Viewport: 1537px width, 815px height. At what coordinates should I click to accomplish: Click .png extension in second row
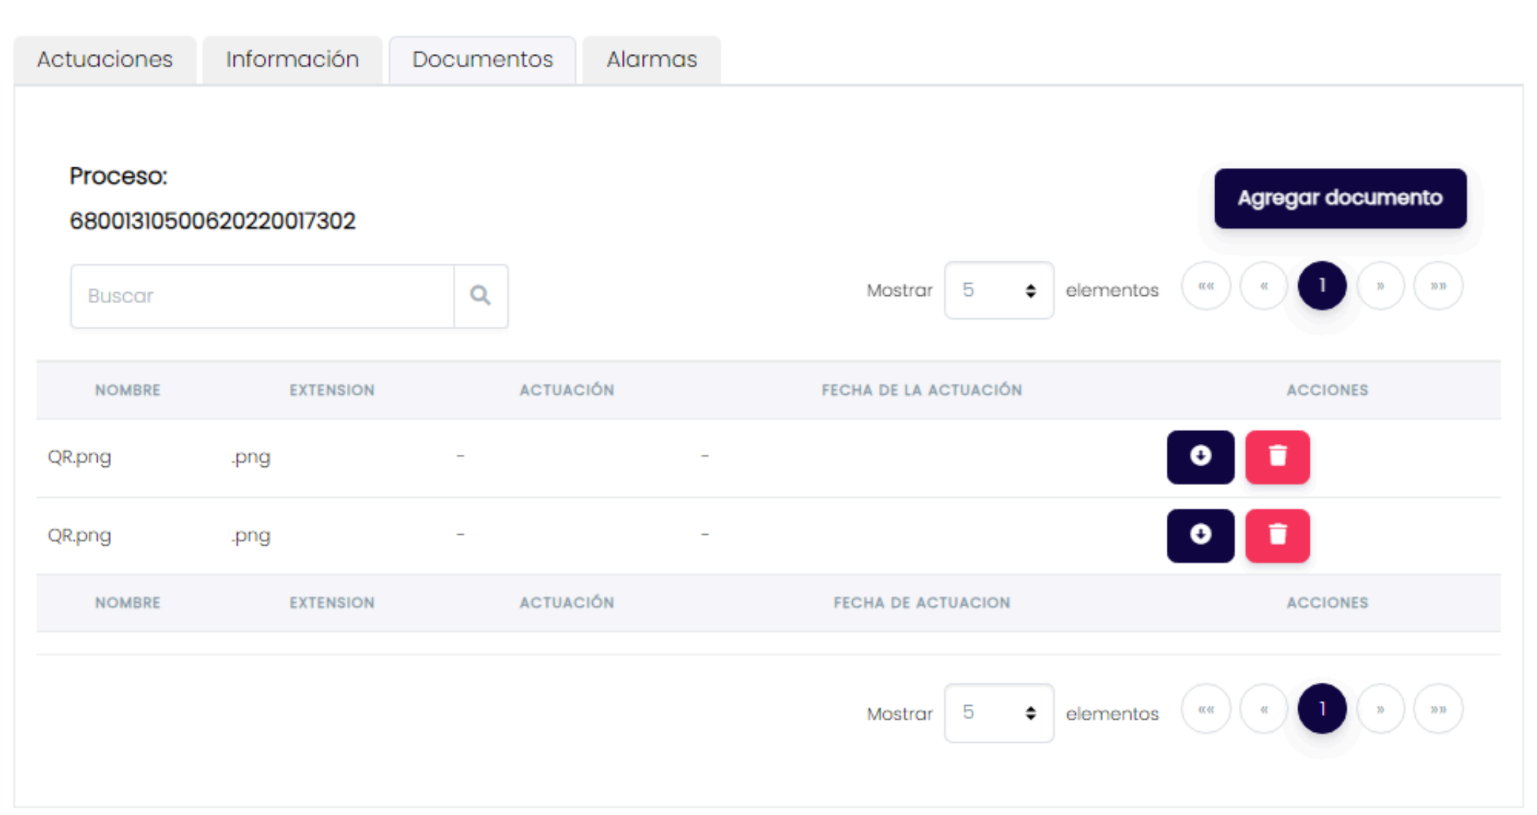tap(251, 535)
